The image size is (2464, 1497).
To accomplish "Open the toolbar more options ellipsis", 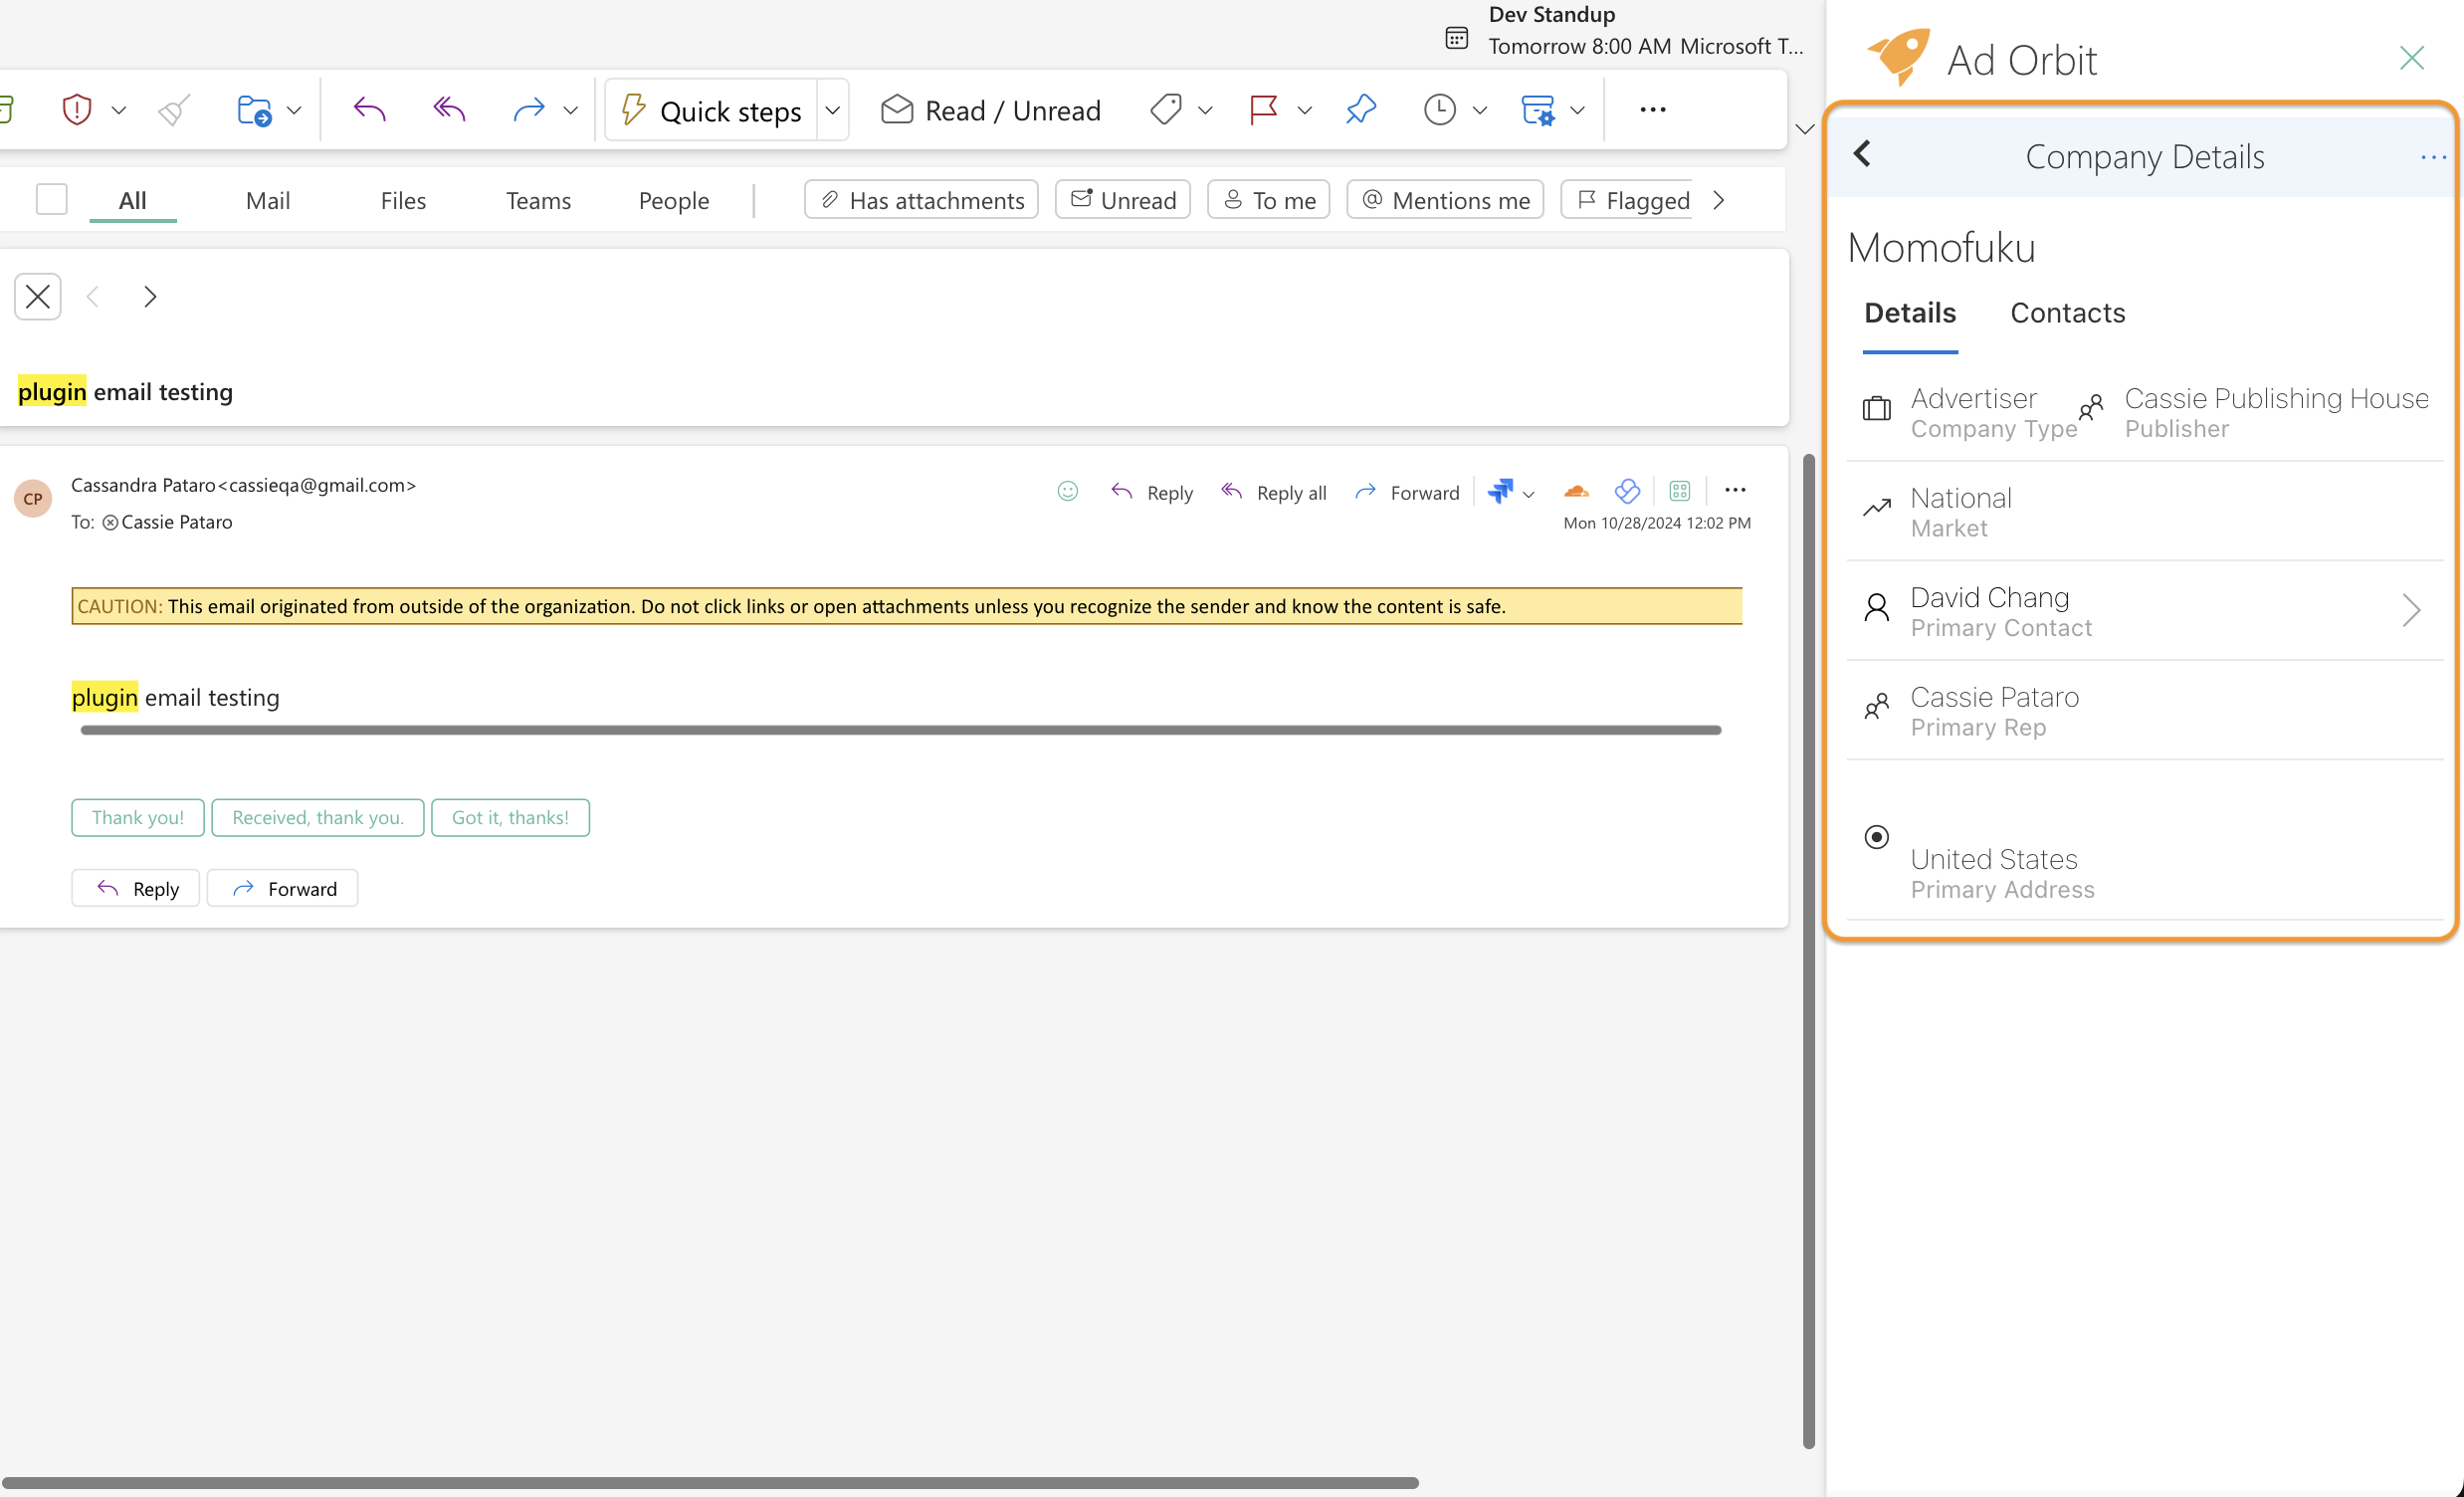I will [1653, 109].
